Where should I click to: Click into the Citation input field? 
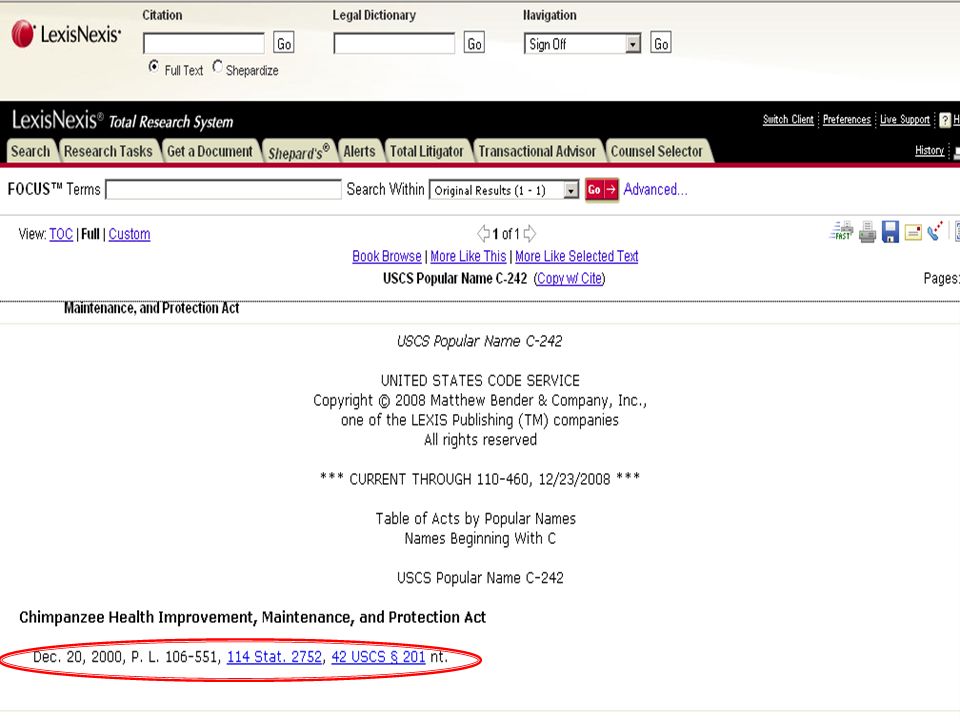pos(204,43)
